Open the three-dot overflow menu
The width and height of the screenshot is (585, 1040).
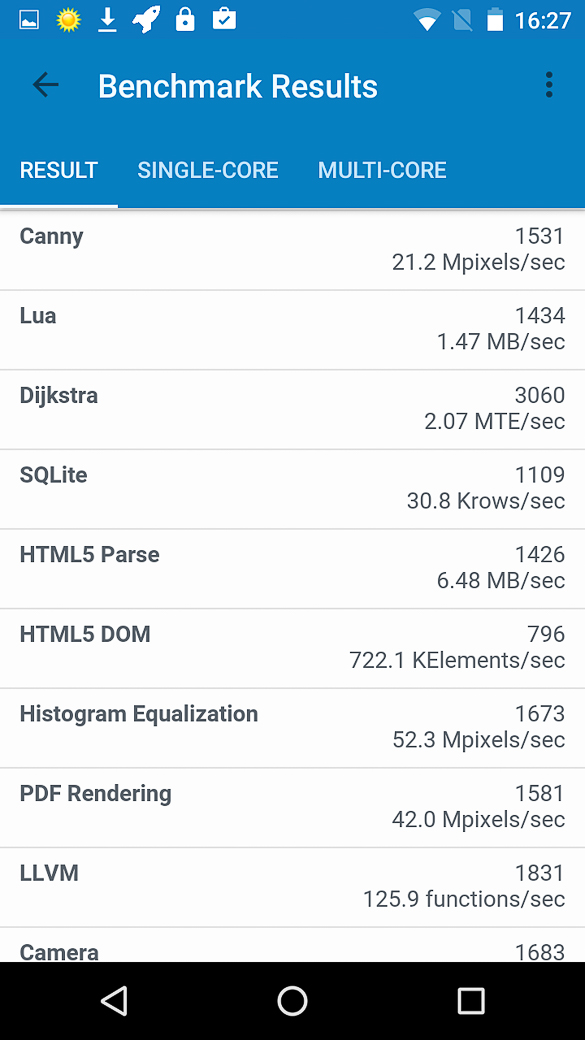[549, 86]
